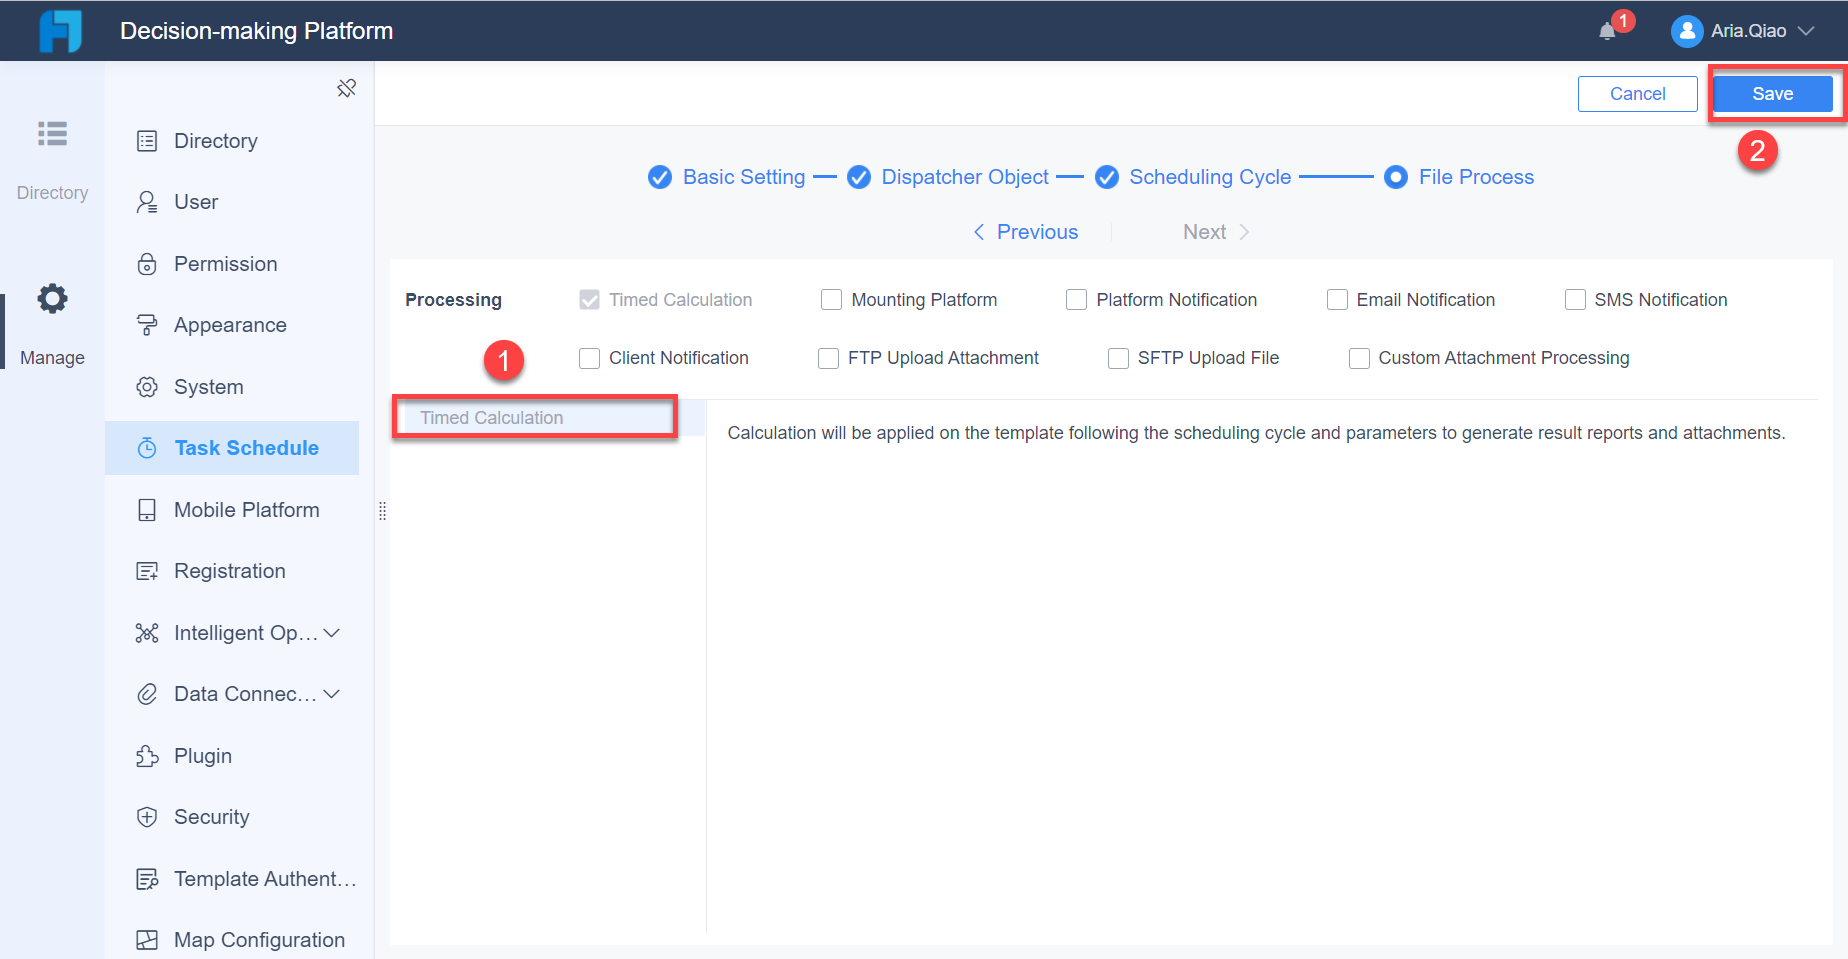1848x959 pixels.
Task: Enable the Custom Attachment Processing checkbox
Action: 1359,358
